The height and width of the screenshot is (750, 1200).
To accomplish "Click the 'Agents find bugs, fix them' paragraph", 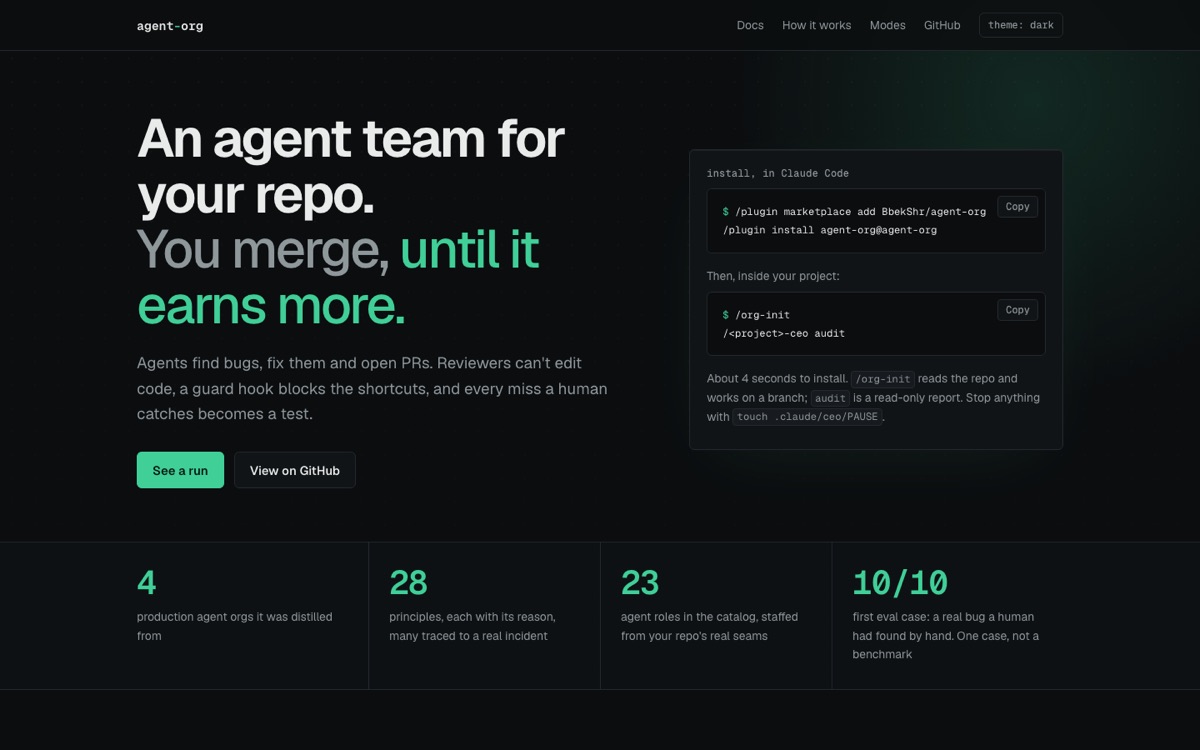I will point(372,388).
